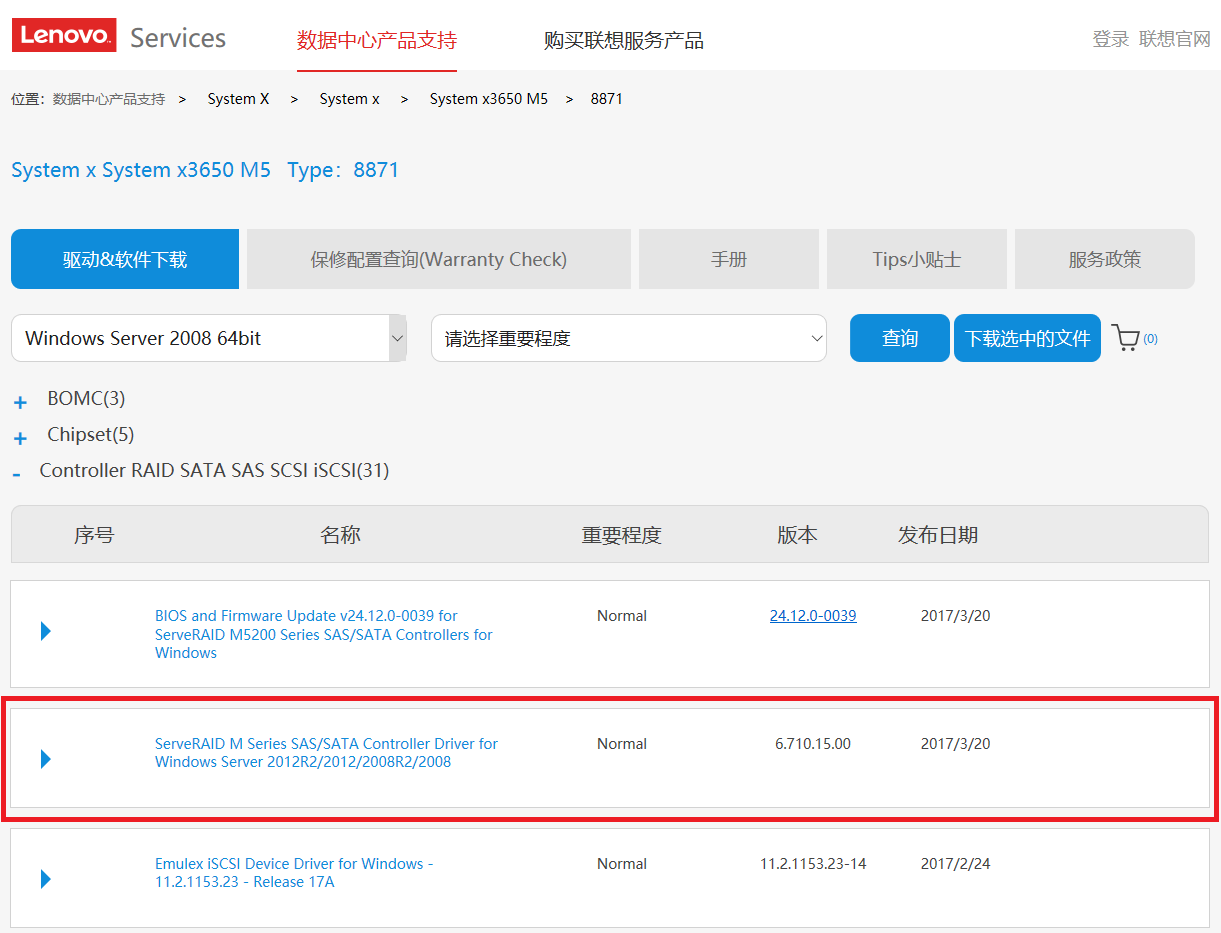The width and height of the screenshot is (1221, 933).
Task: Expand the BOMC(3) category
Action: [20, 403]
